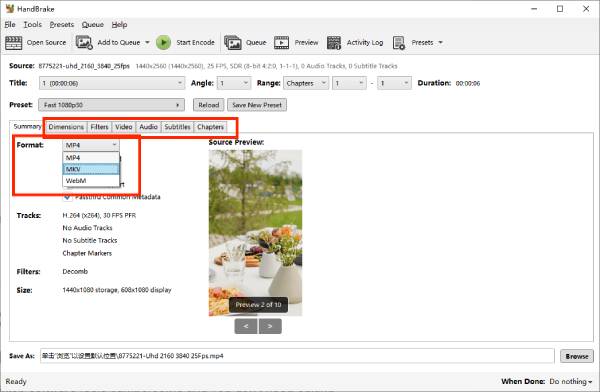Click the H.264 (x264), 30 FPS PFR text
Viewport: 600px width, 392px height.
(x=99, y=216)
